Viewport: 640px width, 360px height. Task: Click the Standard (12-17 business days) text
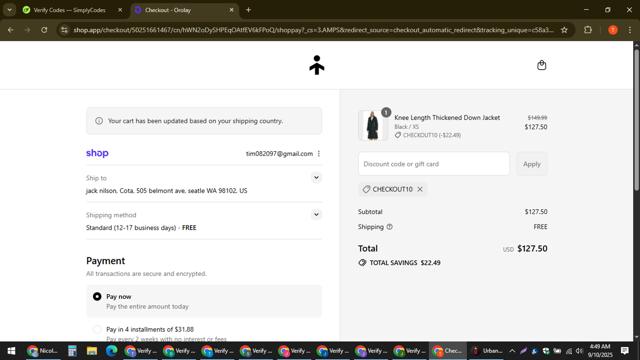pos(131,227)
